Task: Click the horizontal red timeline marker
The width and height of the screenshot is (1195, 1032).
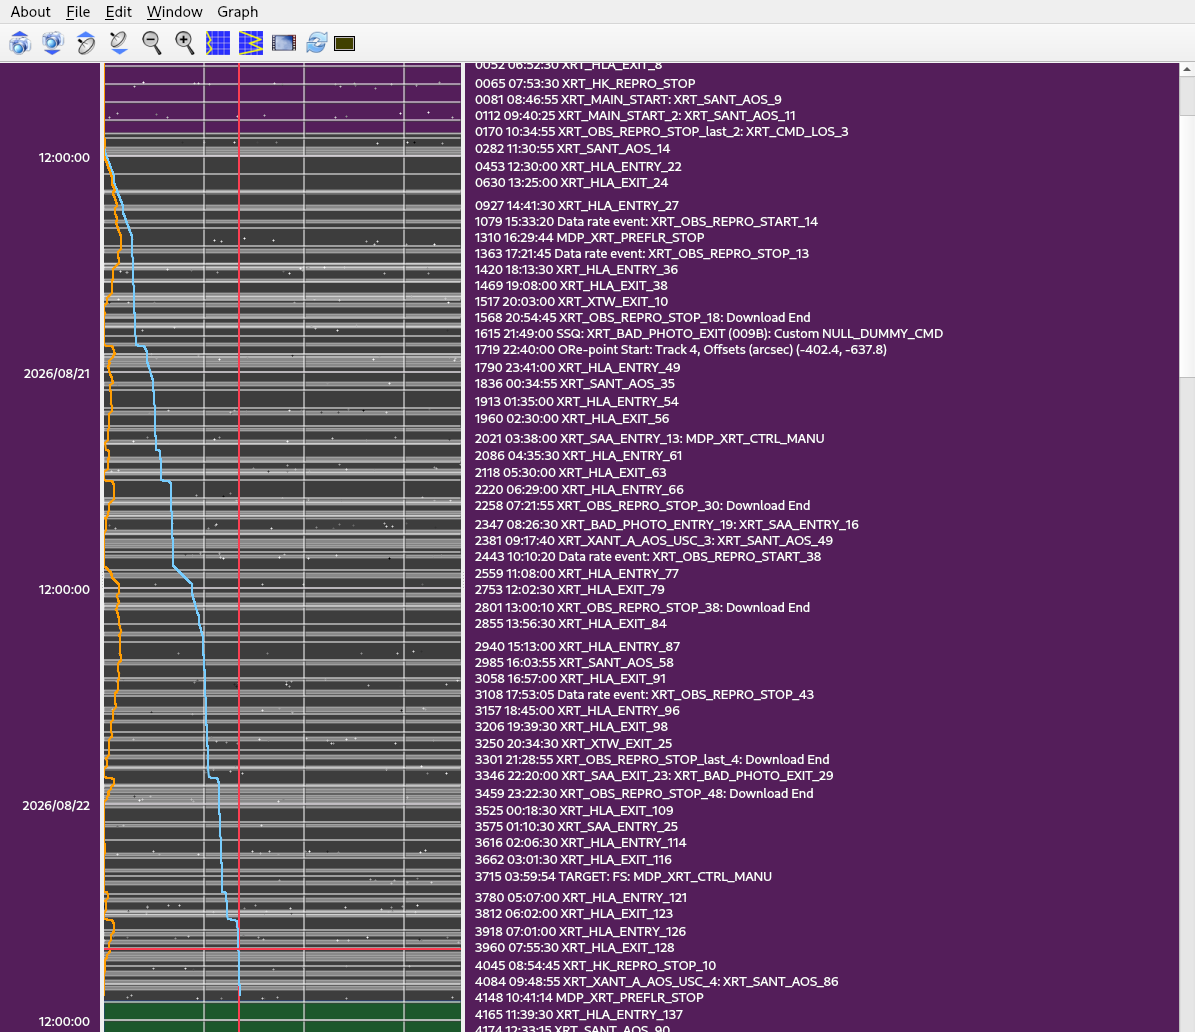Action: click(x=282, y=949)
